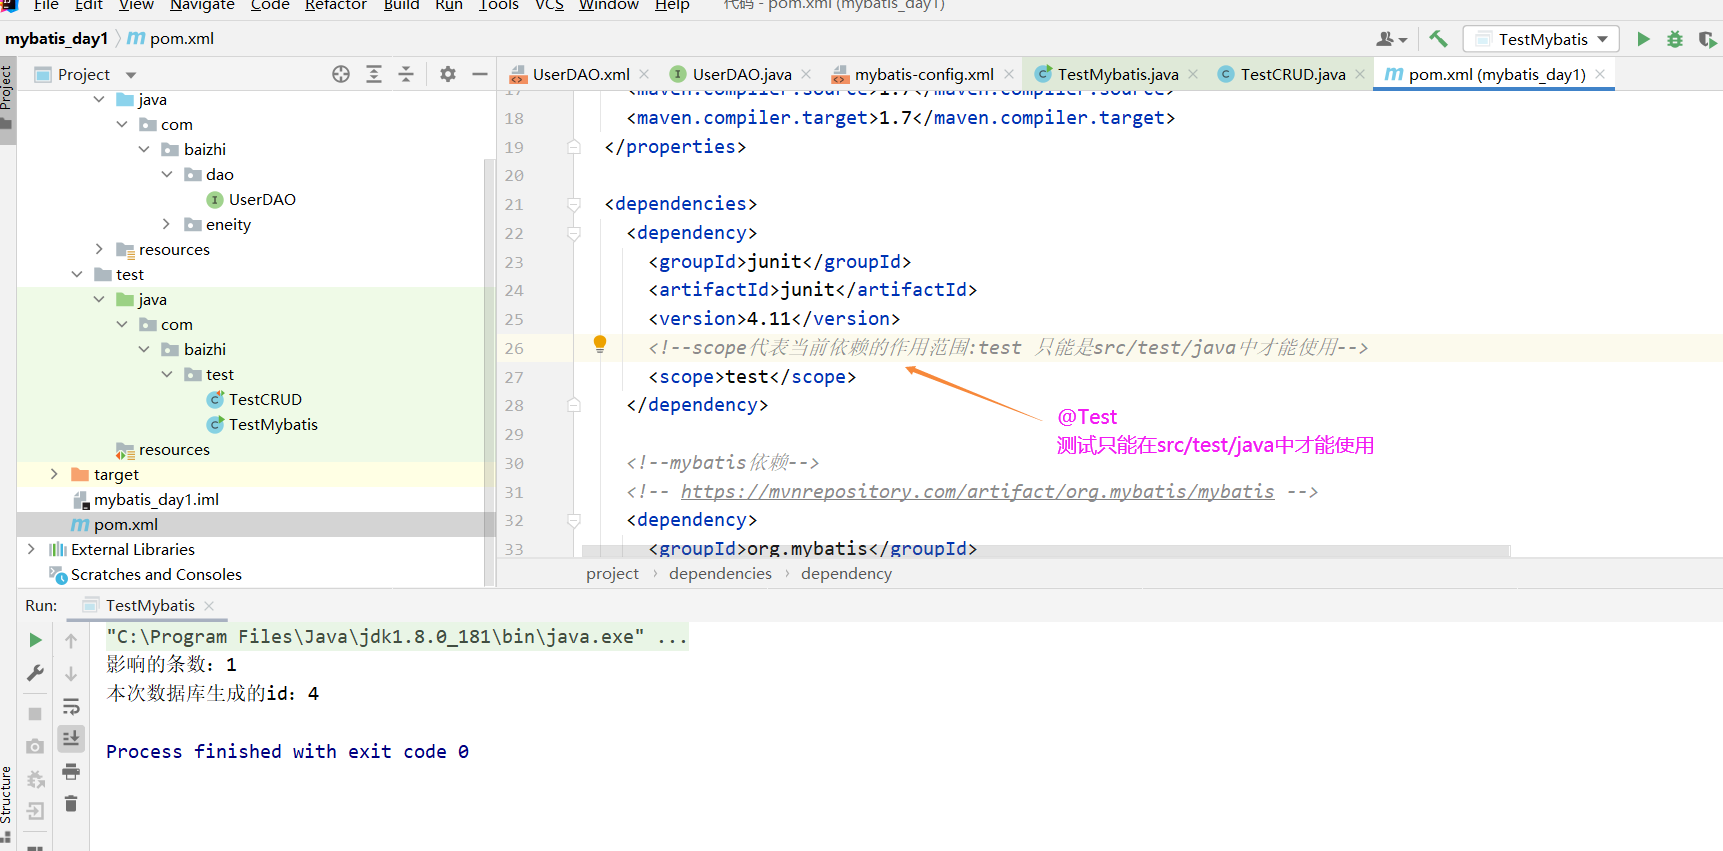The image size is (1723, 851).
Task: Click the exit login icon in Run panel
Action: 35,811
